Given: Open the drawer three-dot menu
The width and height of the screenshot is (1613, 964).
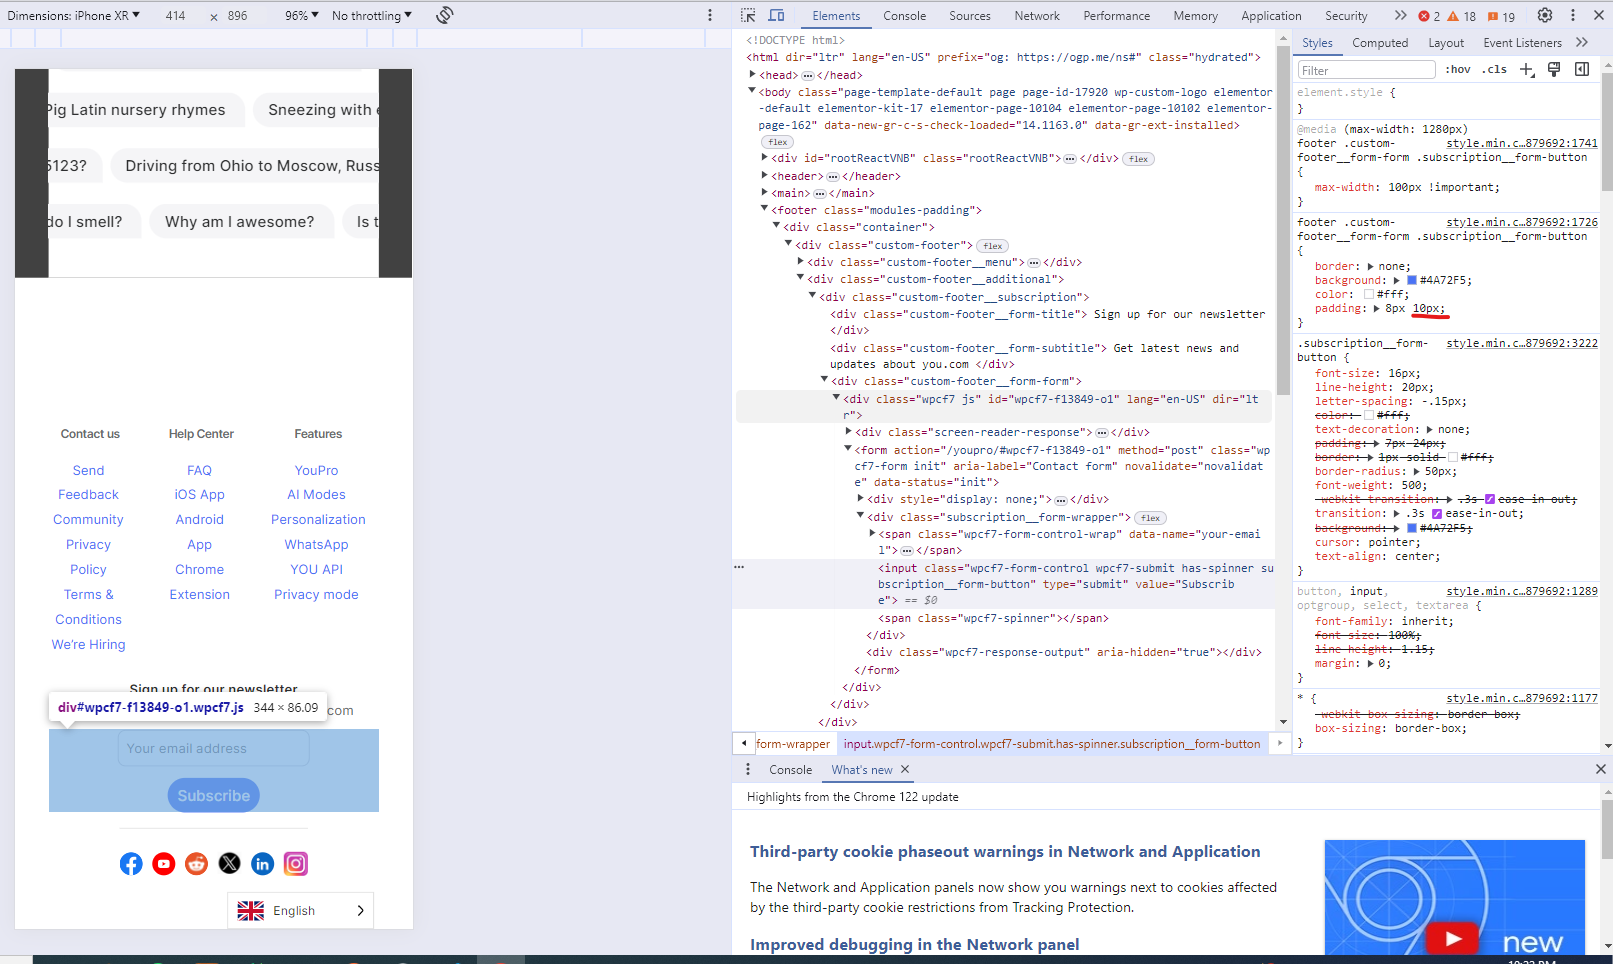Looking at the screenshot, I should click(748, 769).
